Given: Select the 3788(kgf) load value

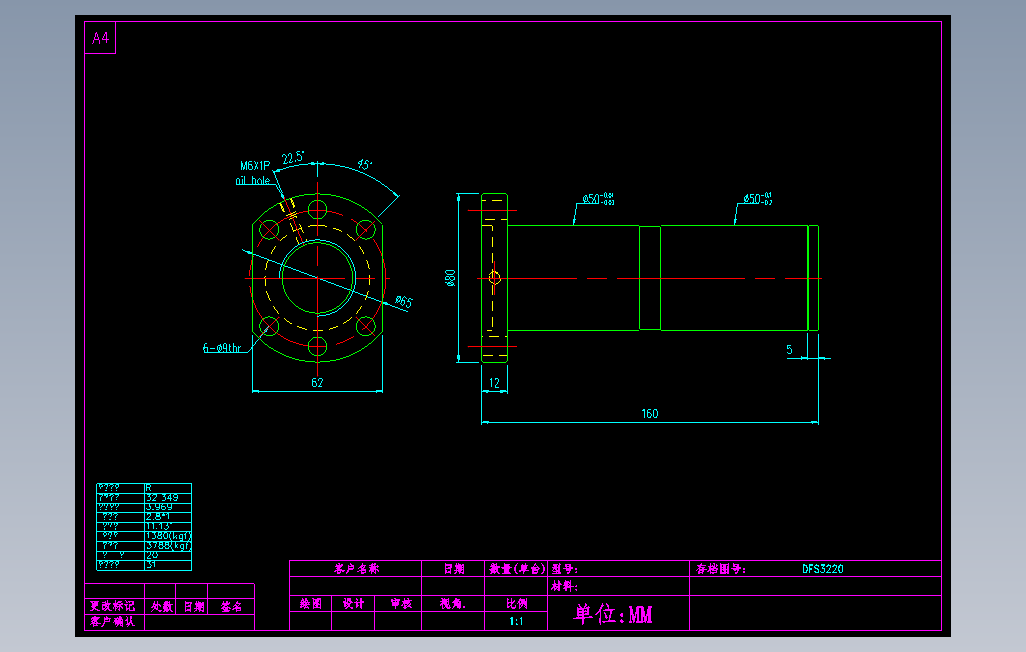Looking at the screenshot, I should 168,545.
